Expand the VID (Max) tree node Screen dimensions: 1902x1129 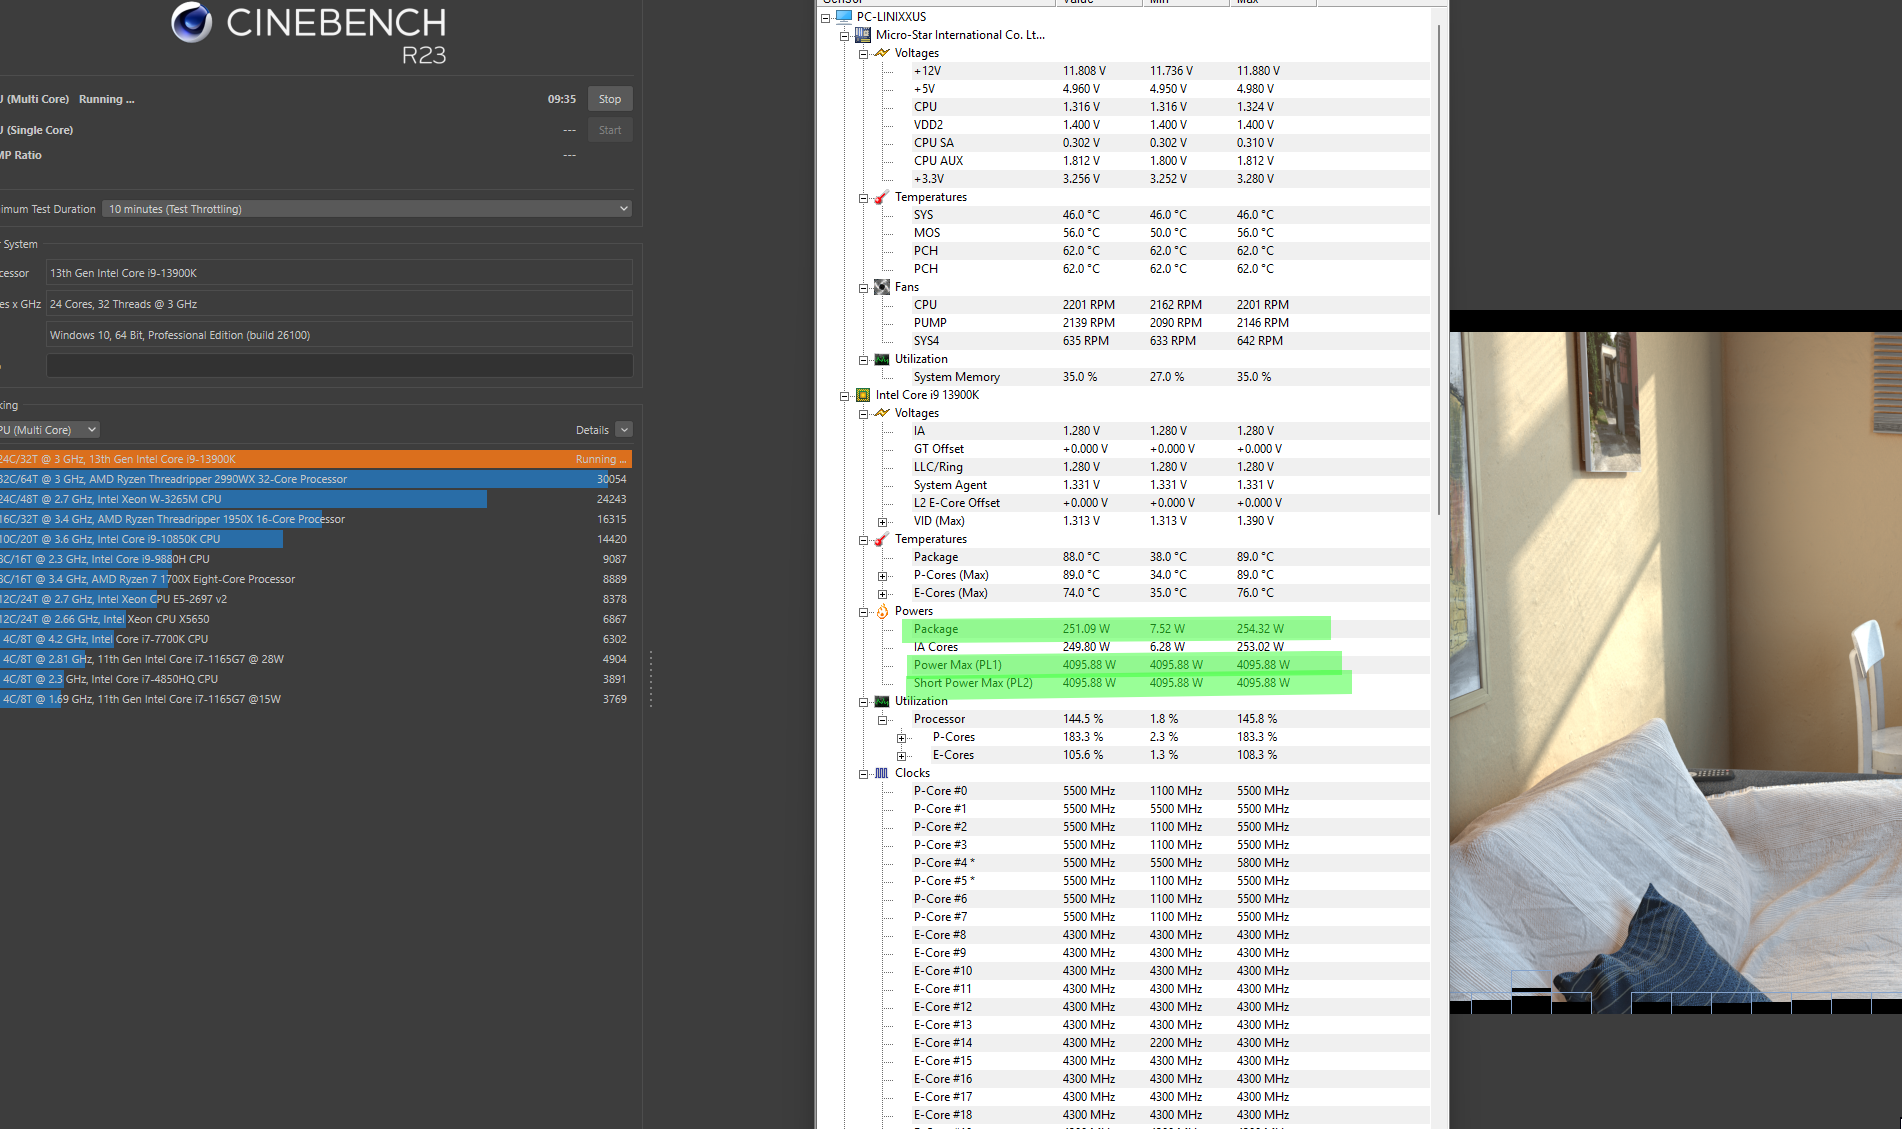tap(881, 521)
